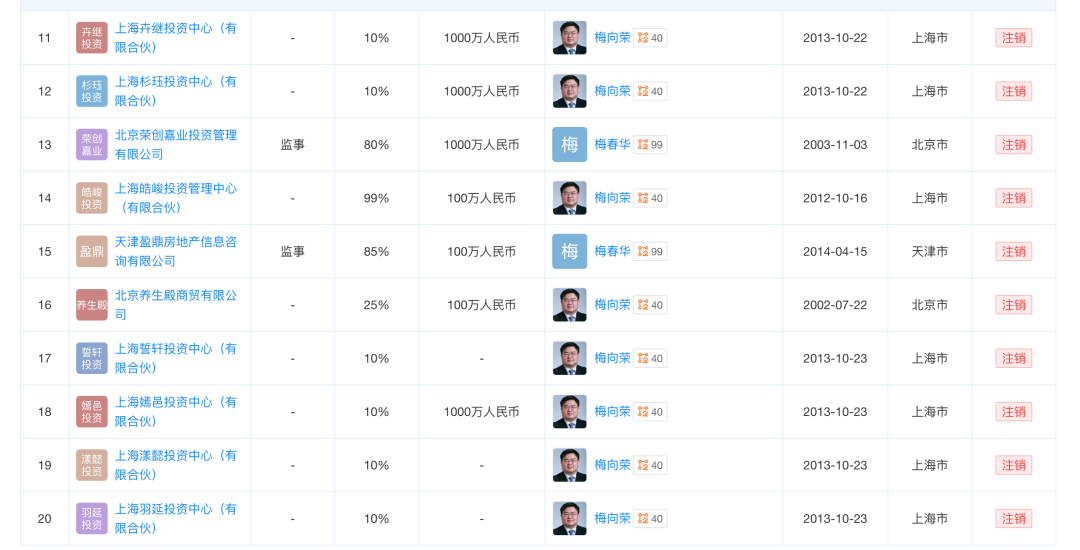Click the blue 梅 avatar in row 15
This screenshot has width=1080, height=550.
570,252
